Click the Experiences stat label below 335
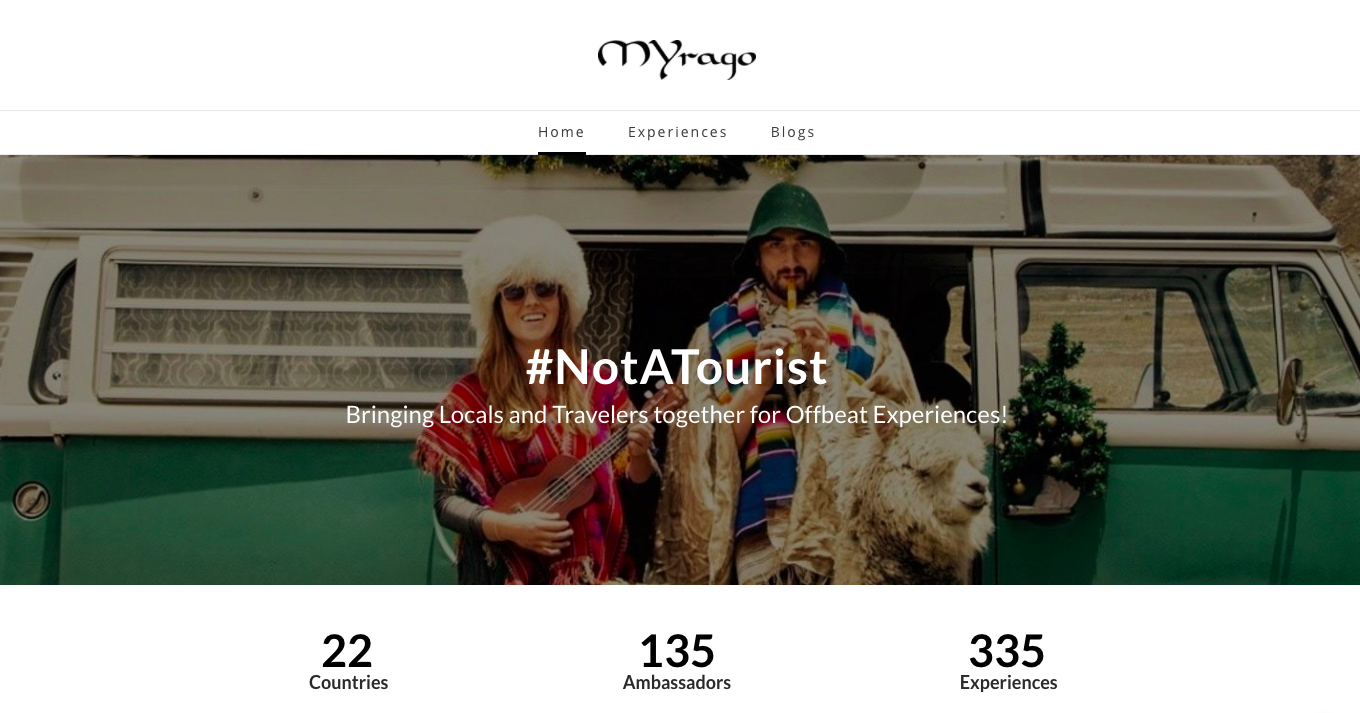This screenshot has width=1360, height=713. (1008, 683)
